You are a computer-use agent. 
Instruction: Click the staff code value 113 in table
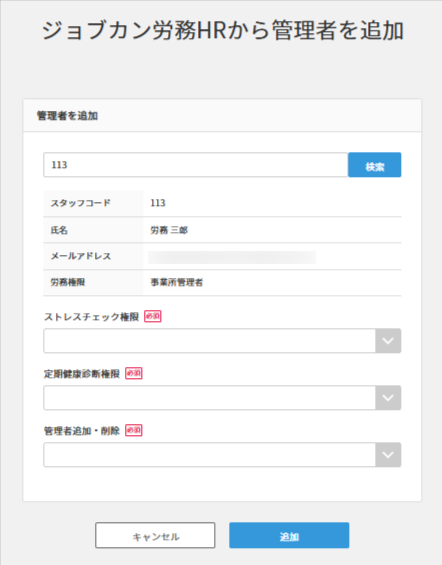click(x=158, y=203)
